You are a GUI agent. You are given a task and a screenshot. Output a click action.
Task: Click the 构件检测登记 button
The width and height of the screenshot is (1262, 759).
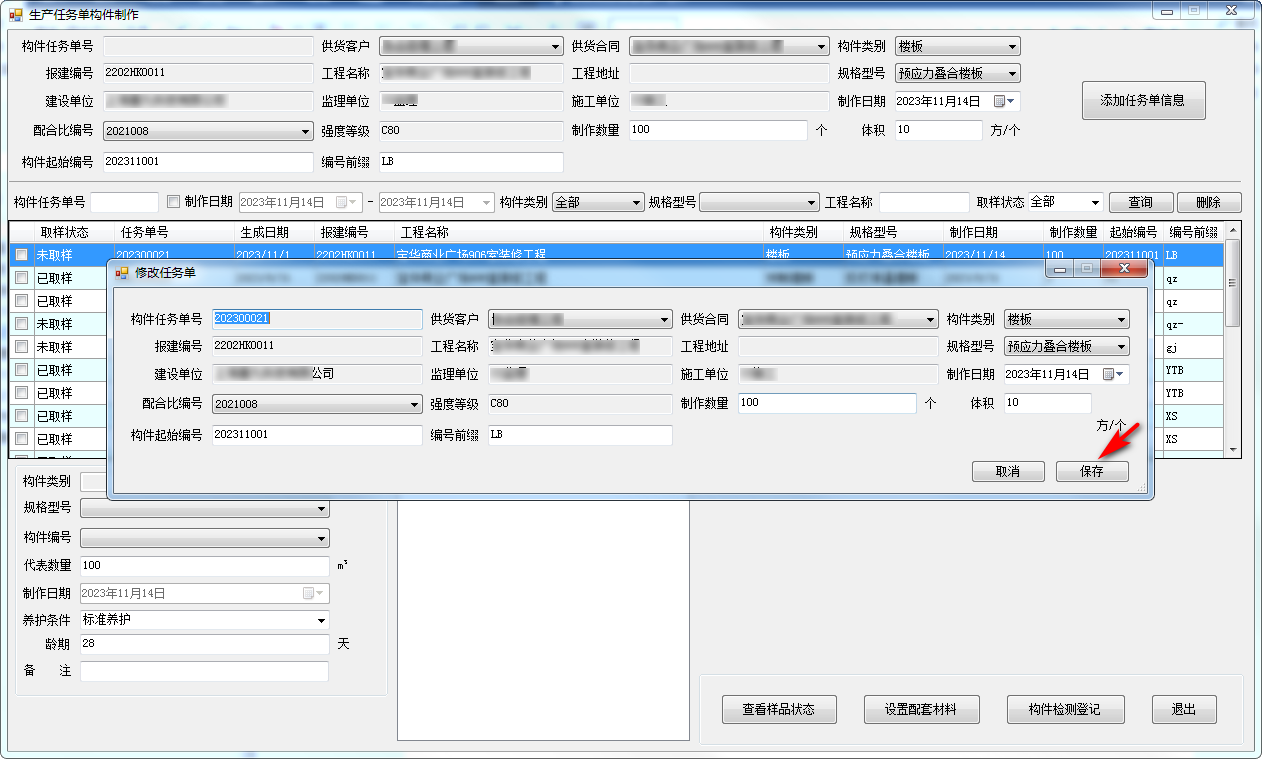tap(1065, 709)
